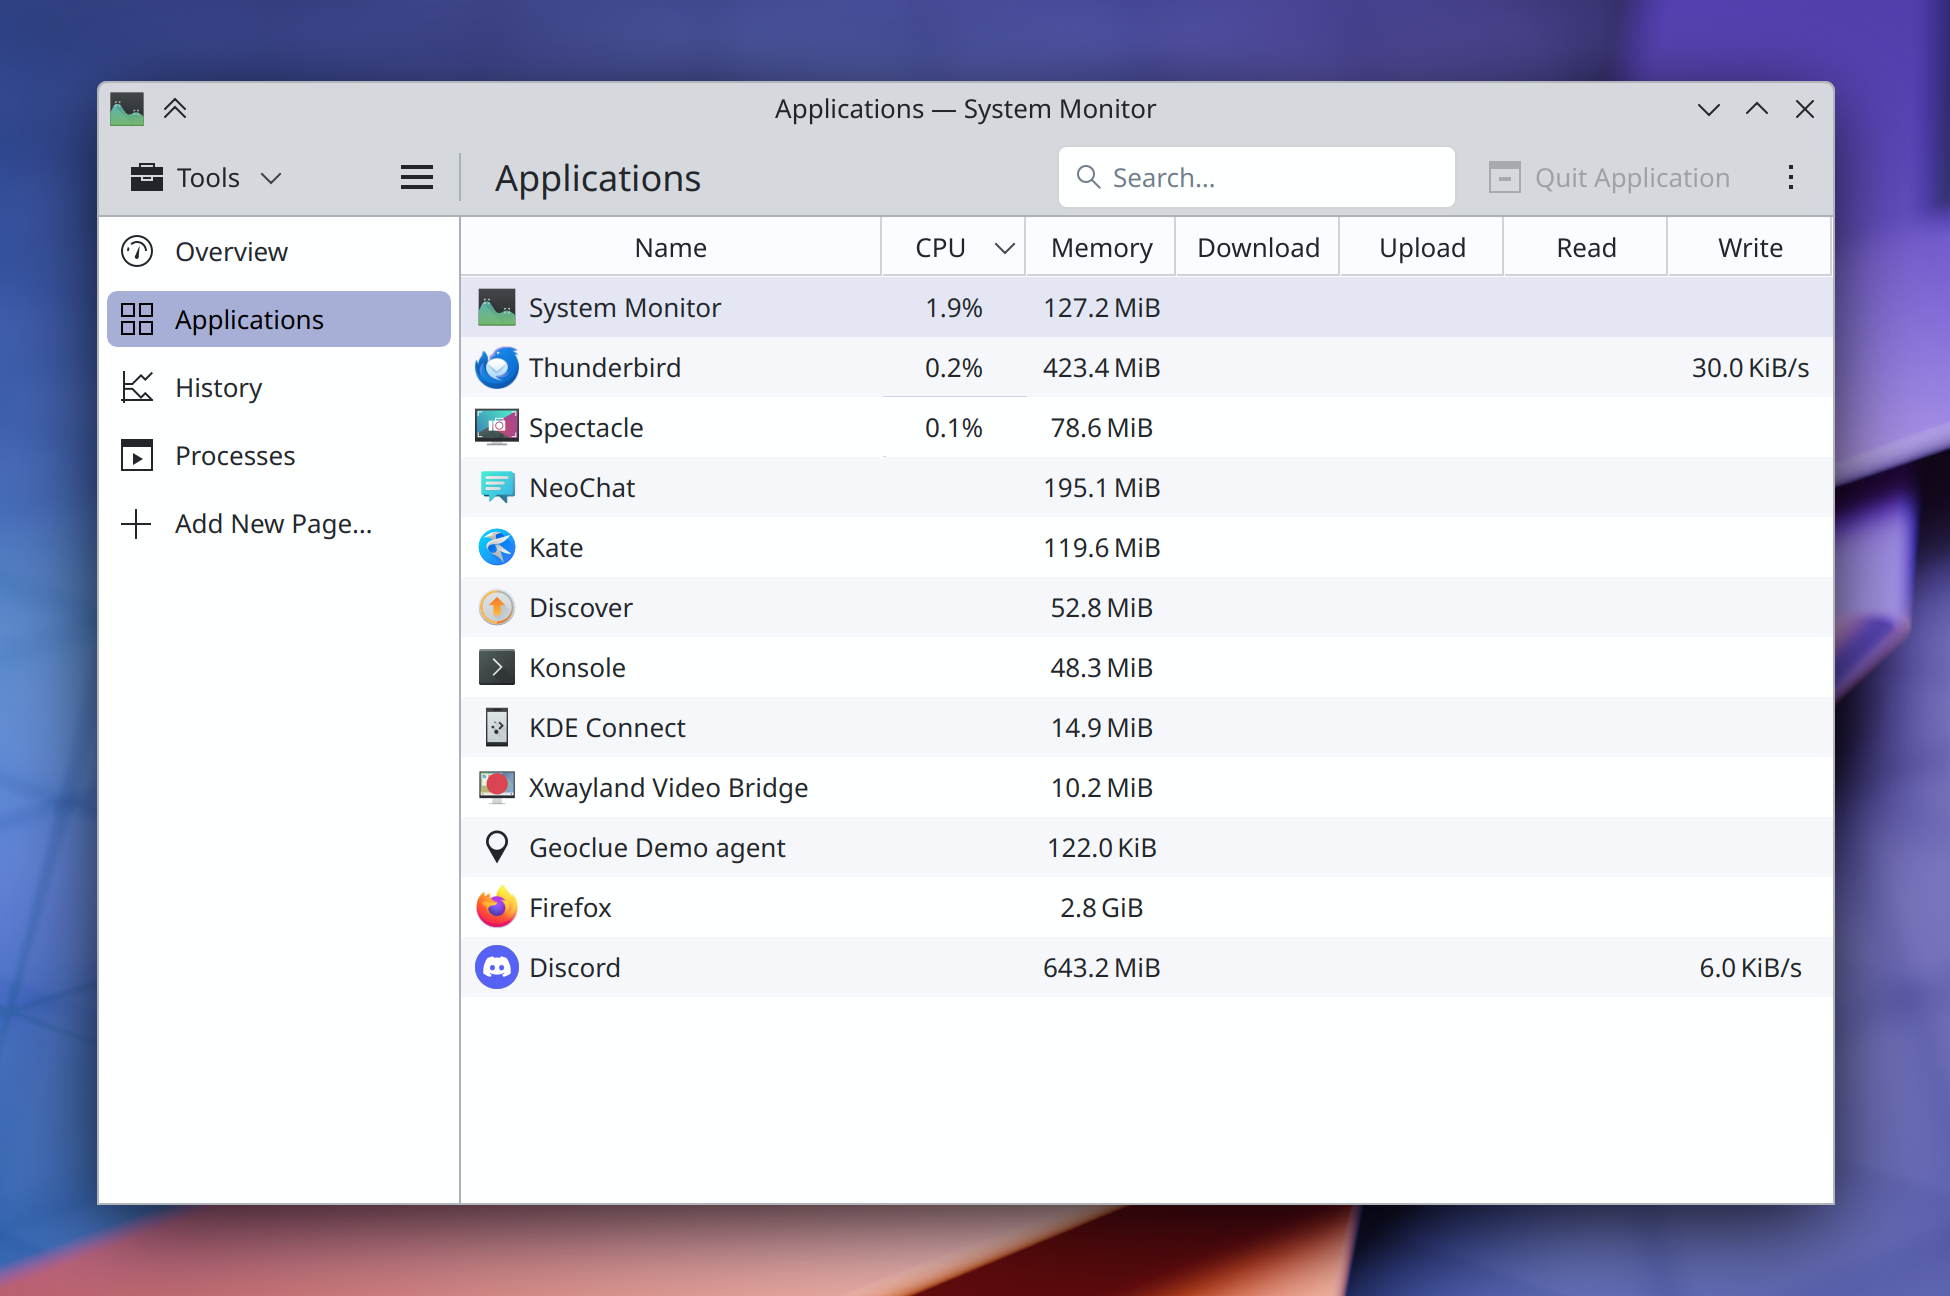Click the keep-above double arrow icon
Screen dimensions: 1950x1296
pyautogui.click(x=175, y=109)
